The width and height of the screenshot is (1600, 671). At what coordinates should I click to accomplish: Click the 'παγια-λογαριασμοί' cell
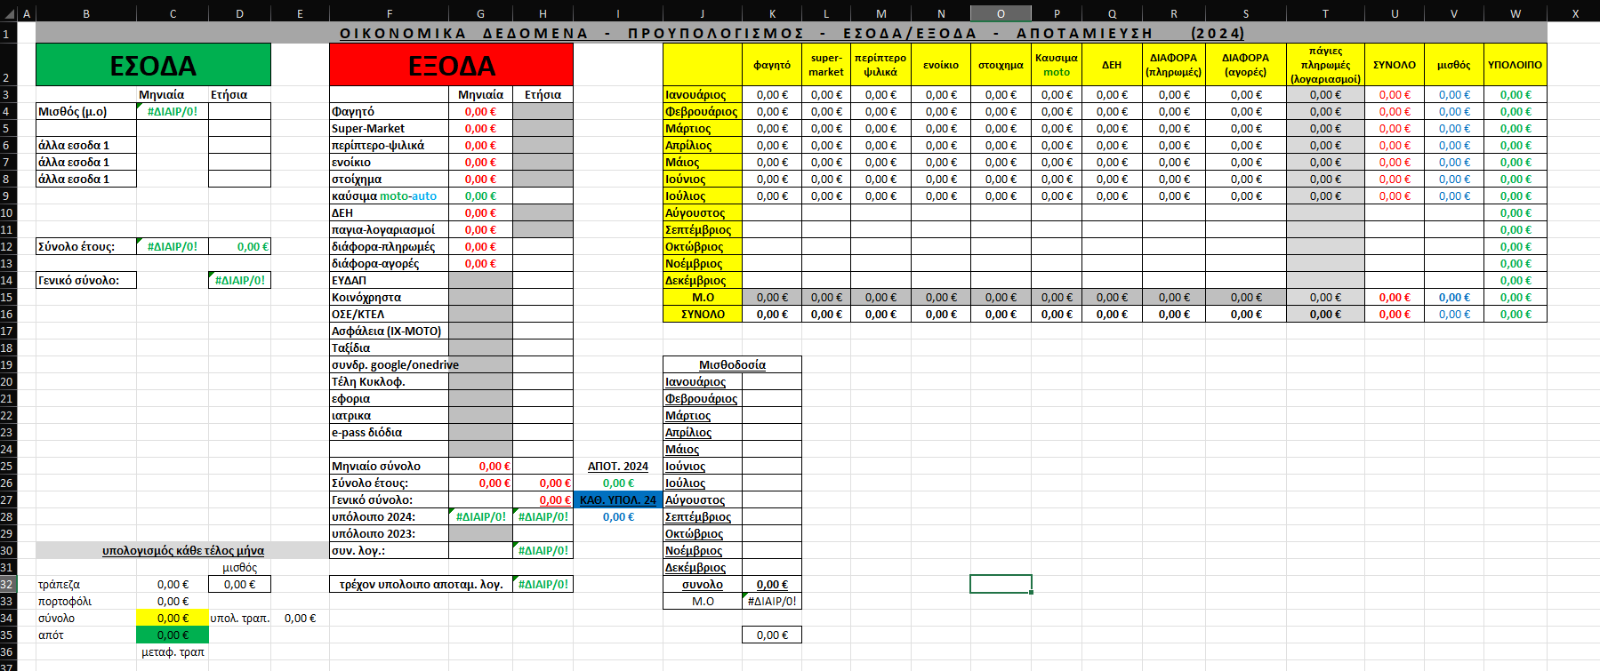click(x=389, y=229)
